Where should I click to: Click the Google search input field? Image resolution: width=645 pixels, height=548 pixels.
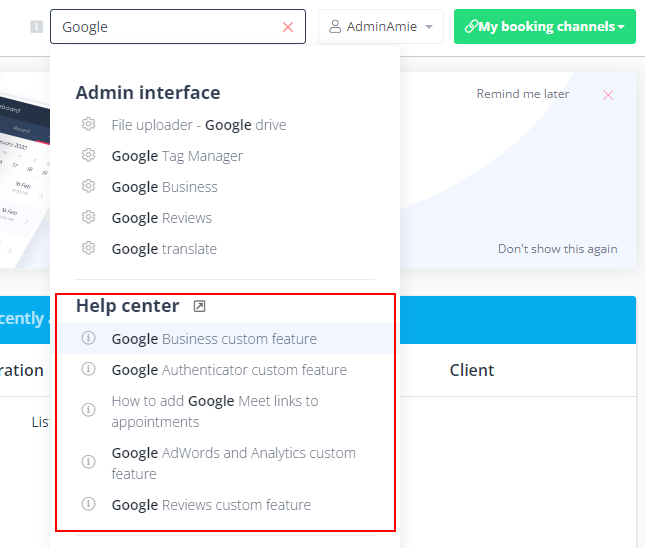[x=178, y=27]
